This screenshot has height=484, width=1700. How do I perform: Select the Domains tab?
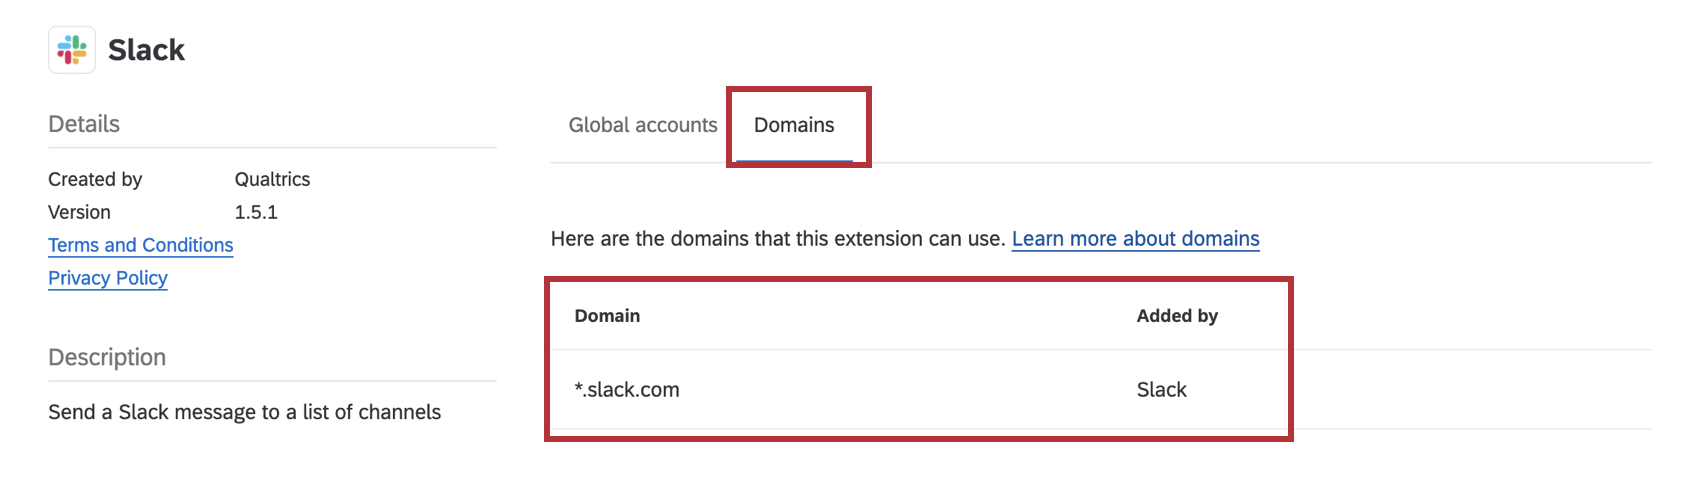coord(794,125)
